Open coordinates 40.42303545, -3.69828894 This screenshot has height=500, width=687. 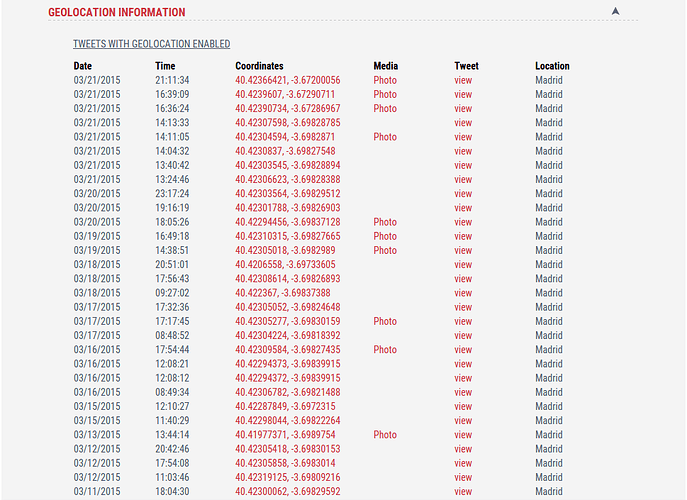click(x=287, y=165)
